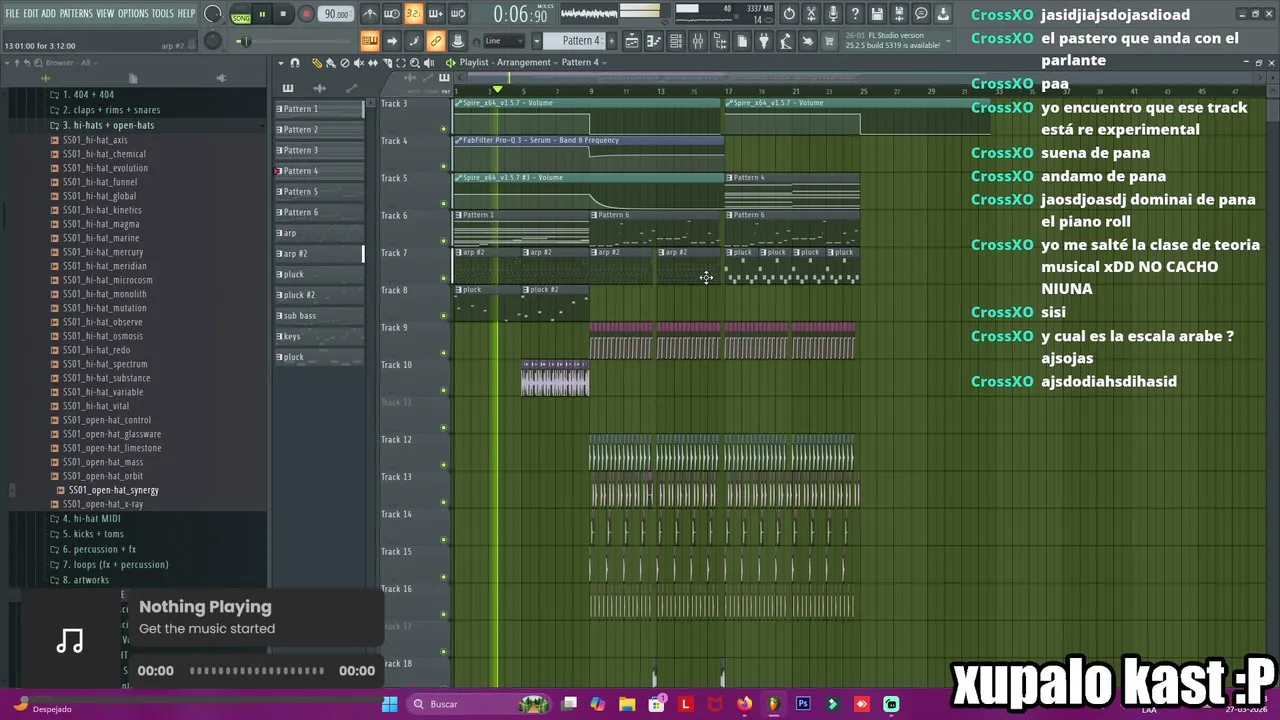Open the Piano roll view icon
The height and width of the screenshot is (720, 1280).
(x=654, y=41)
